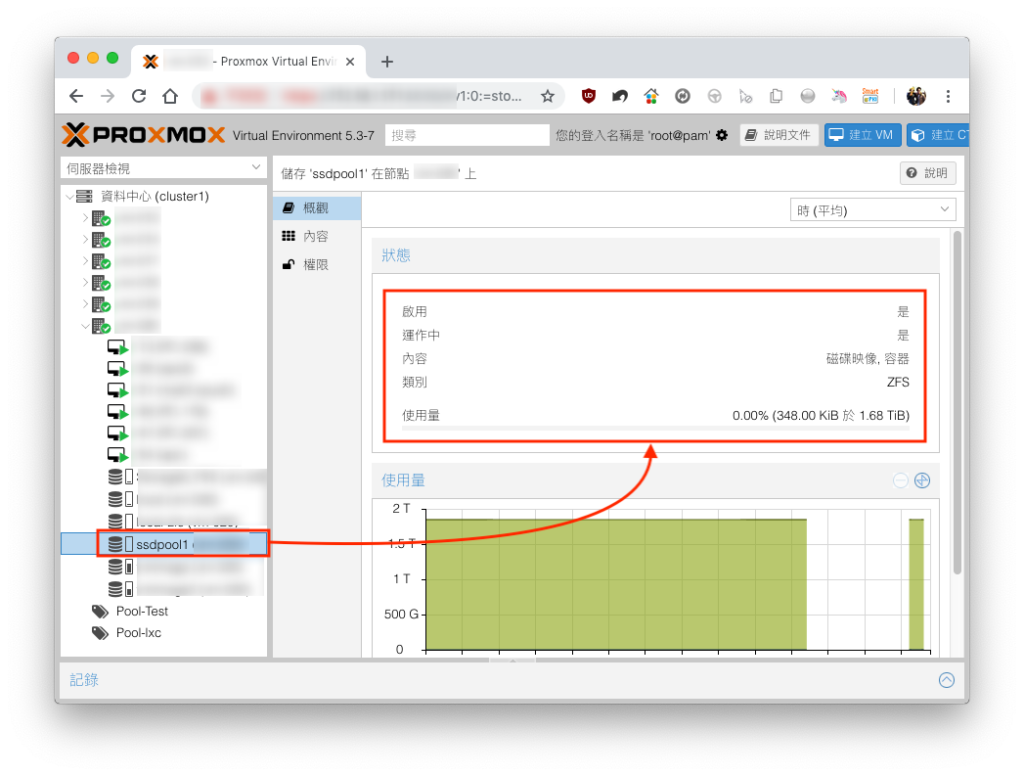Click the blue round zoom icon beside 使用量 chart

click(922, 481)
